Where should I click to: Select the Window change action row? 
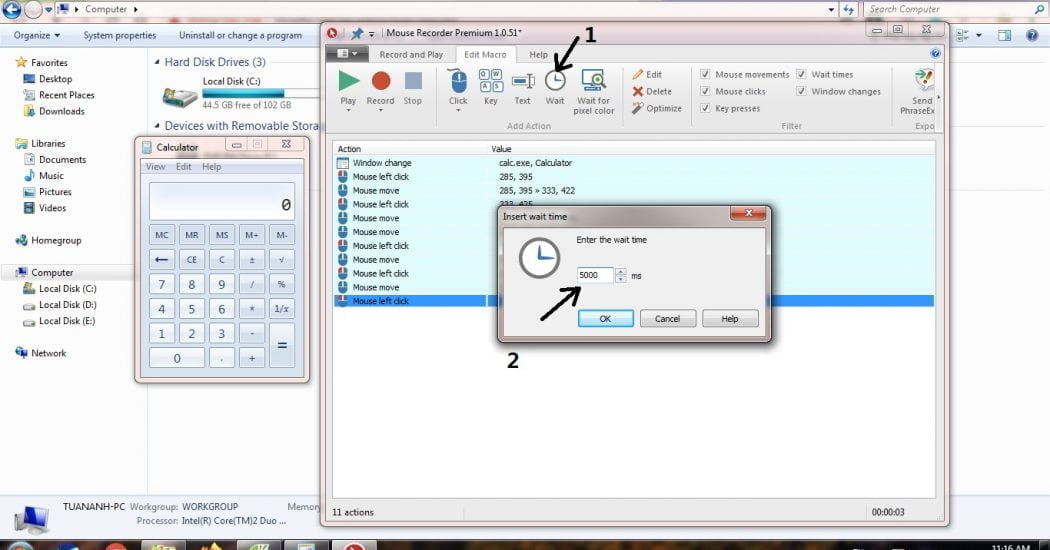tap(633, 163)
